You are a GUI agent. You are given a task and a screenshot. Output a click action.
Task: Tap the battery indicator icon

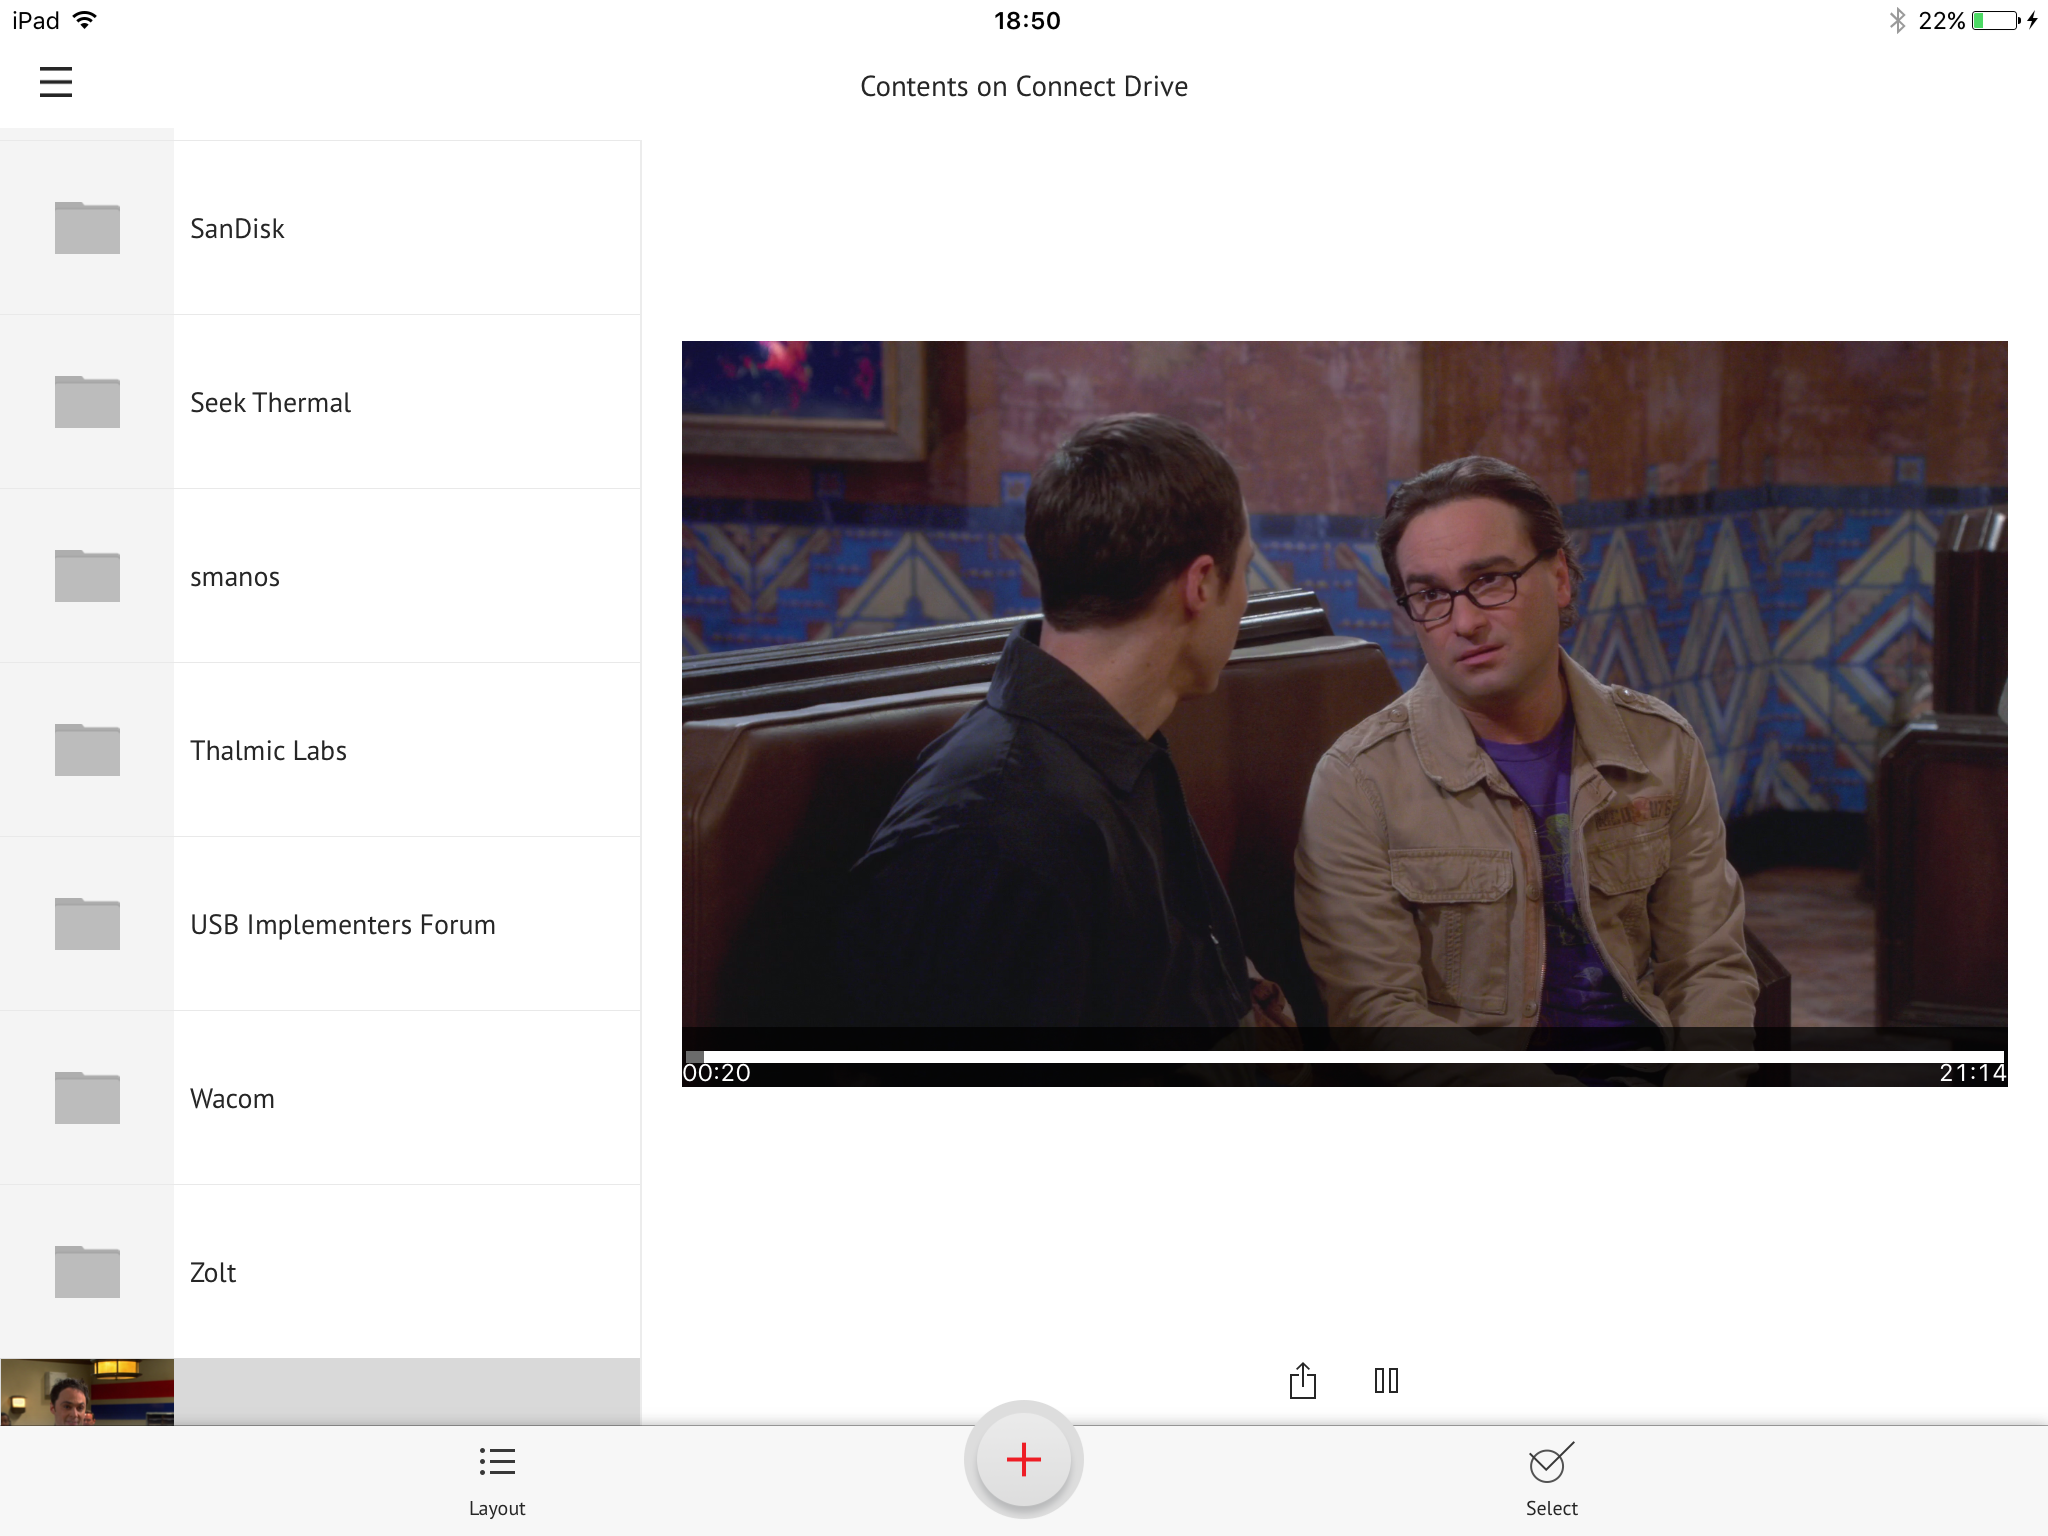[1996, 20]
